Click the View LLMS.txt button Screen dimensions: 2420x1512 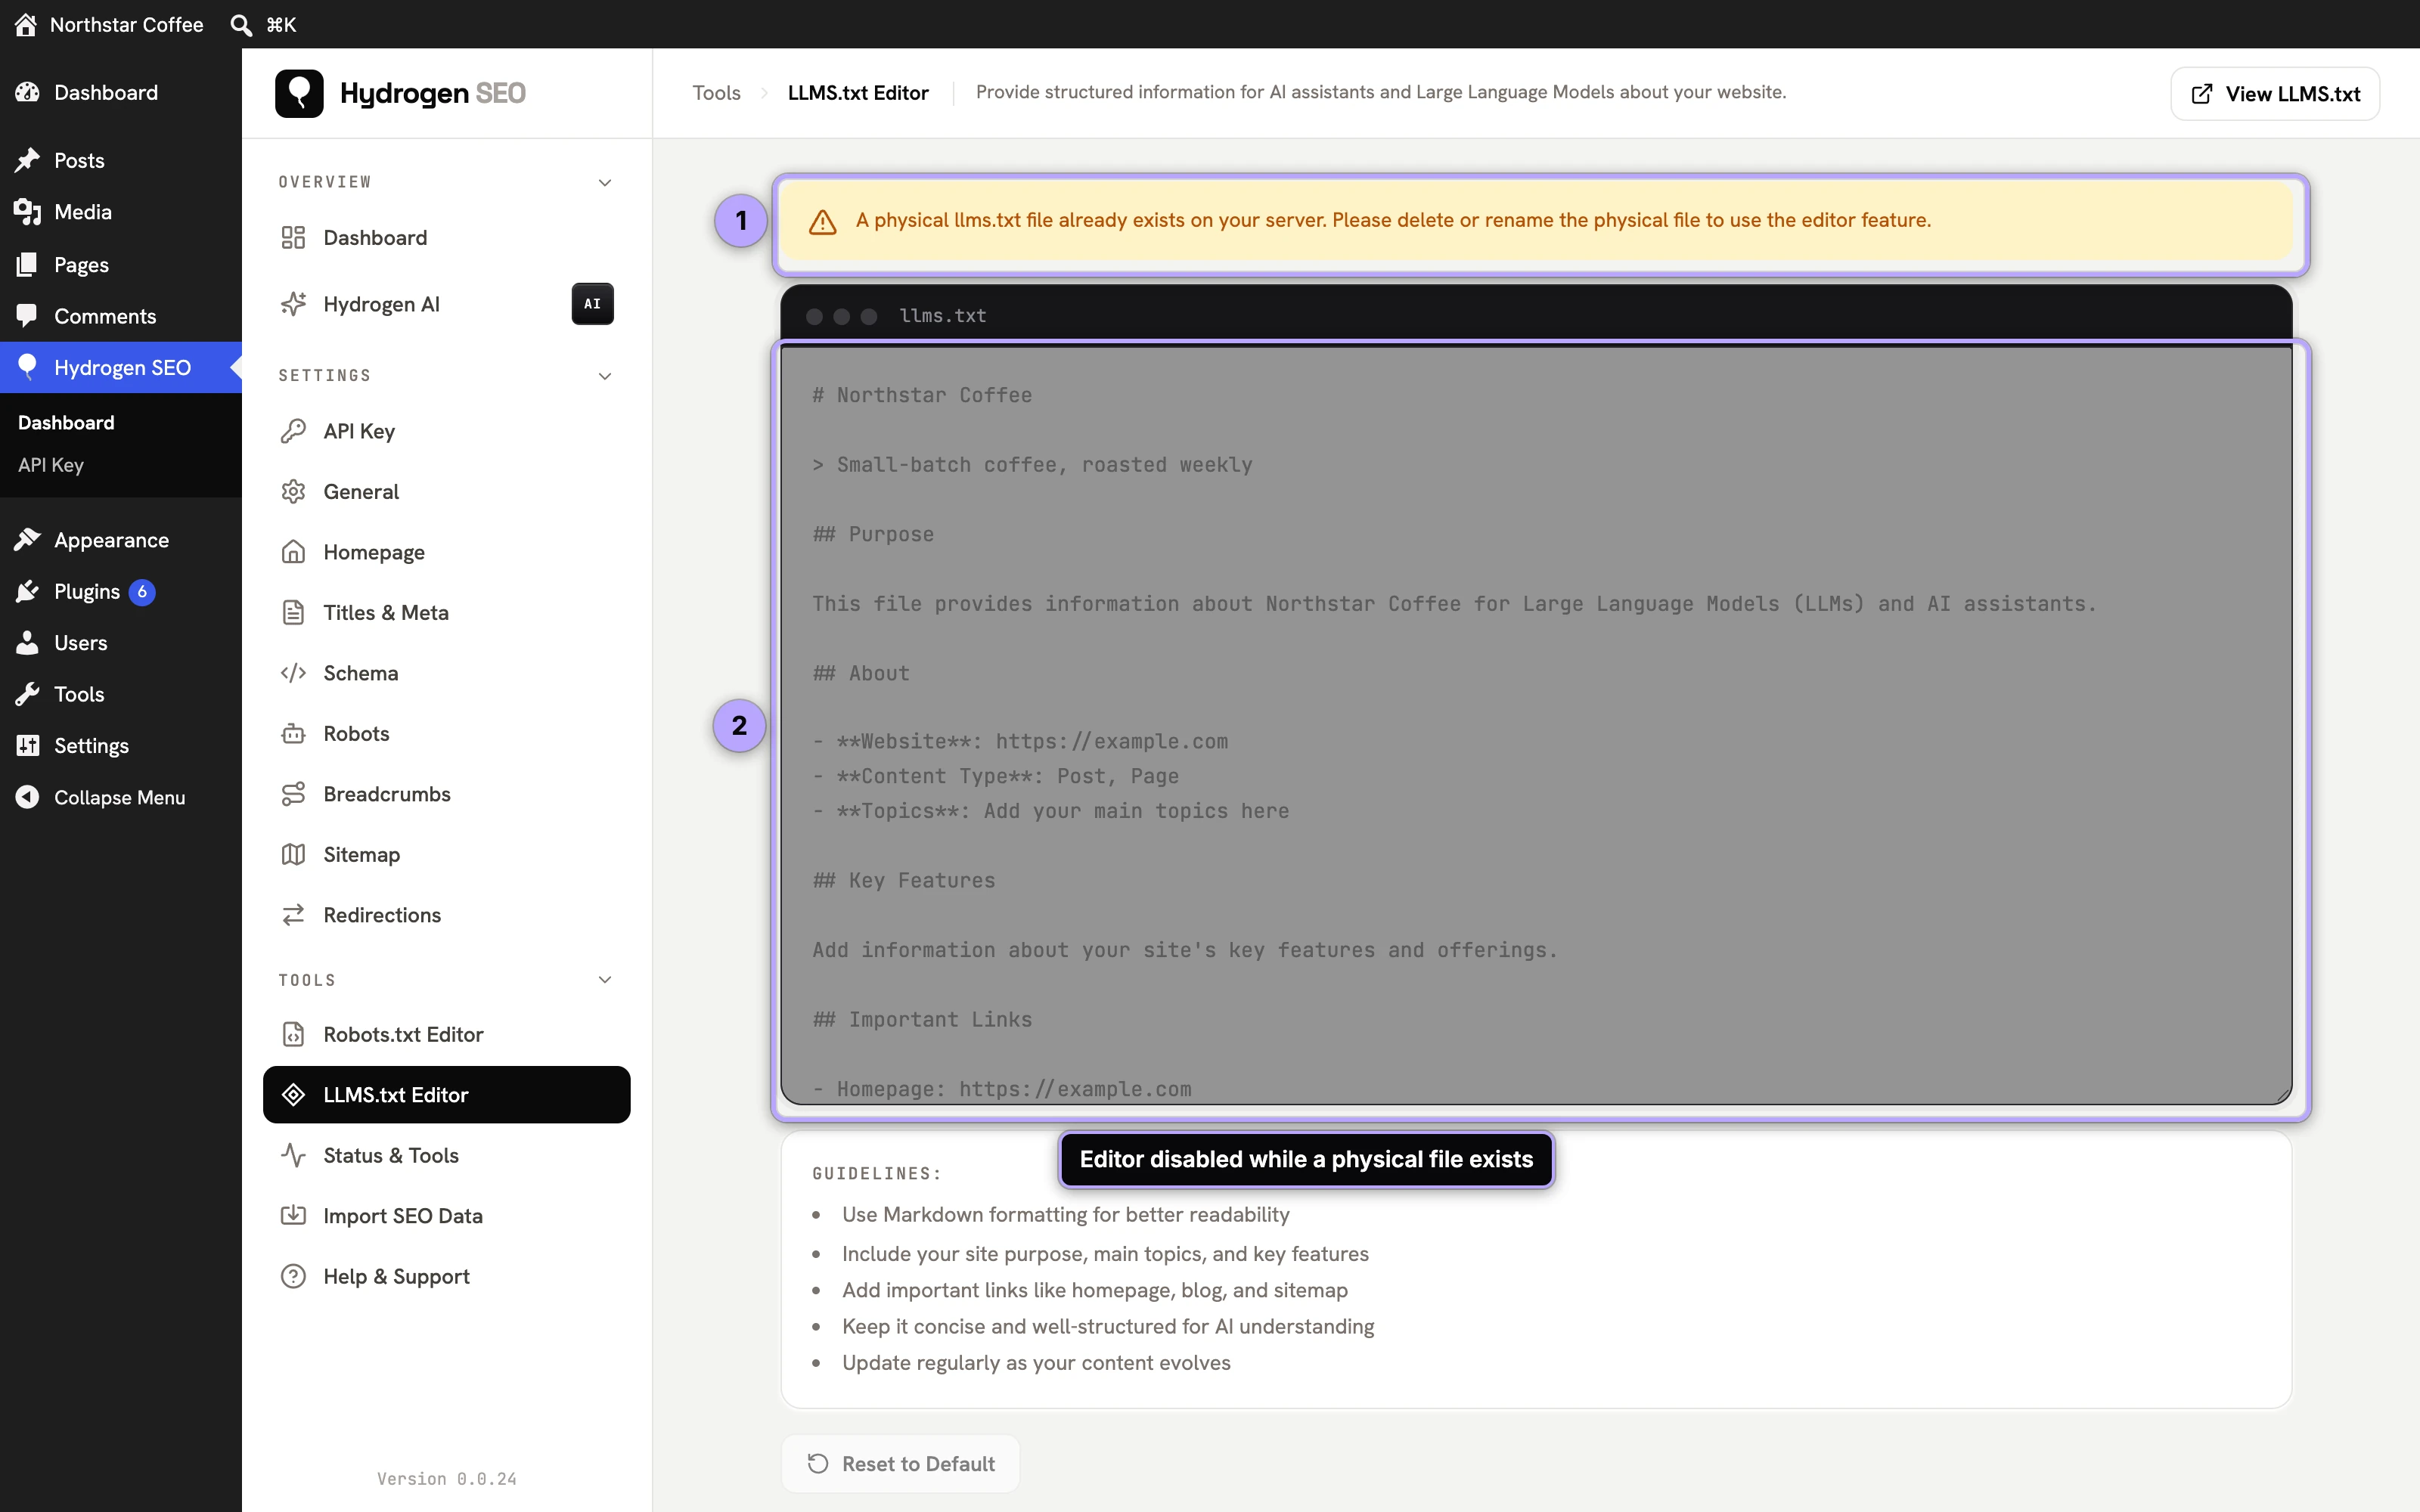(x=2275, y=94)
